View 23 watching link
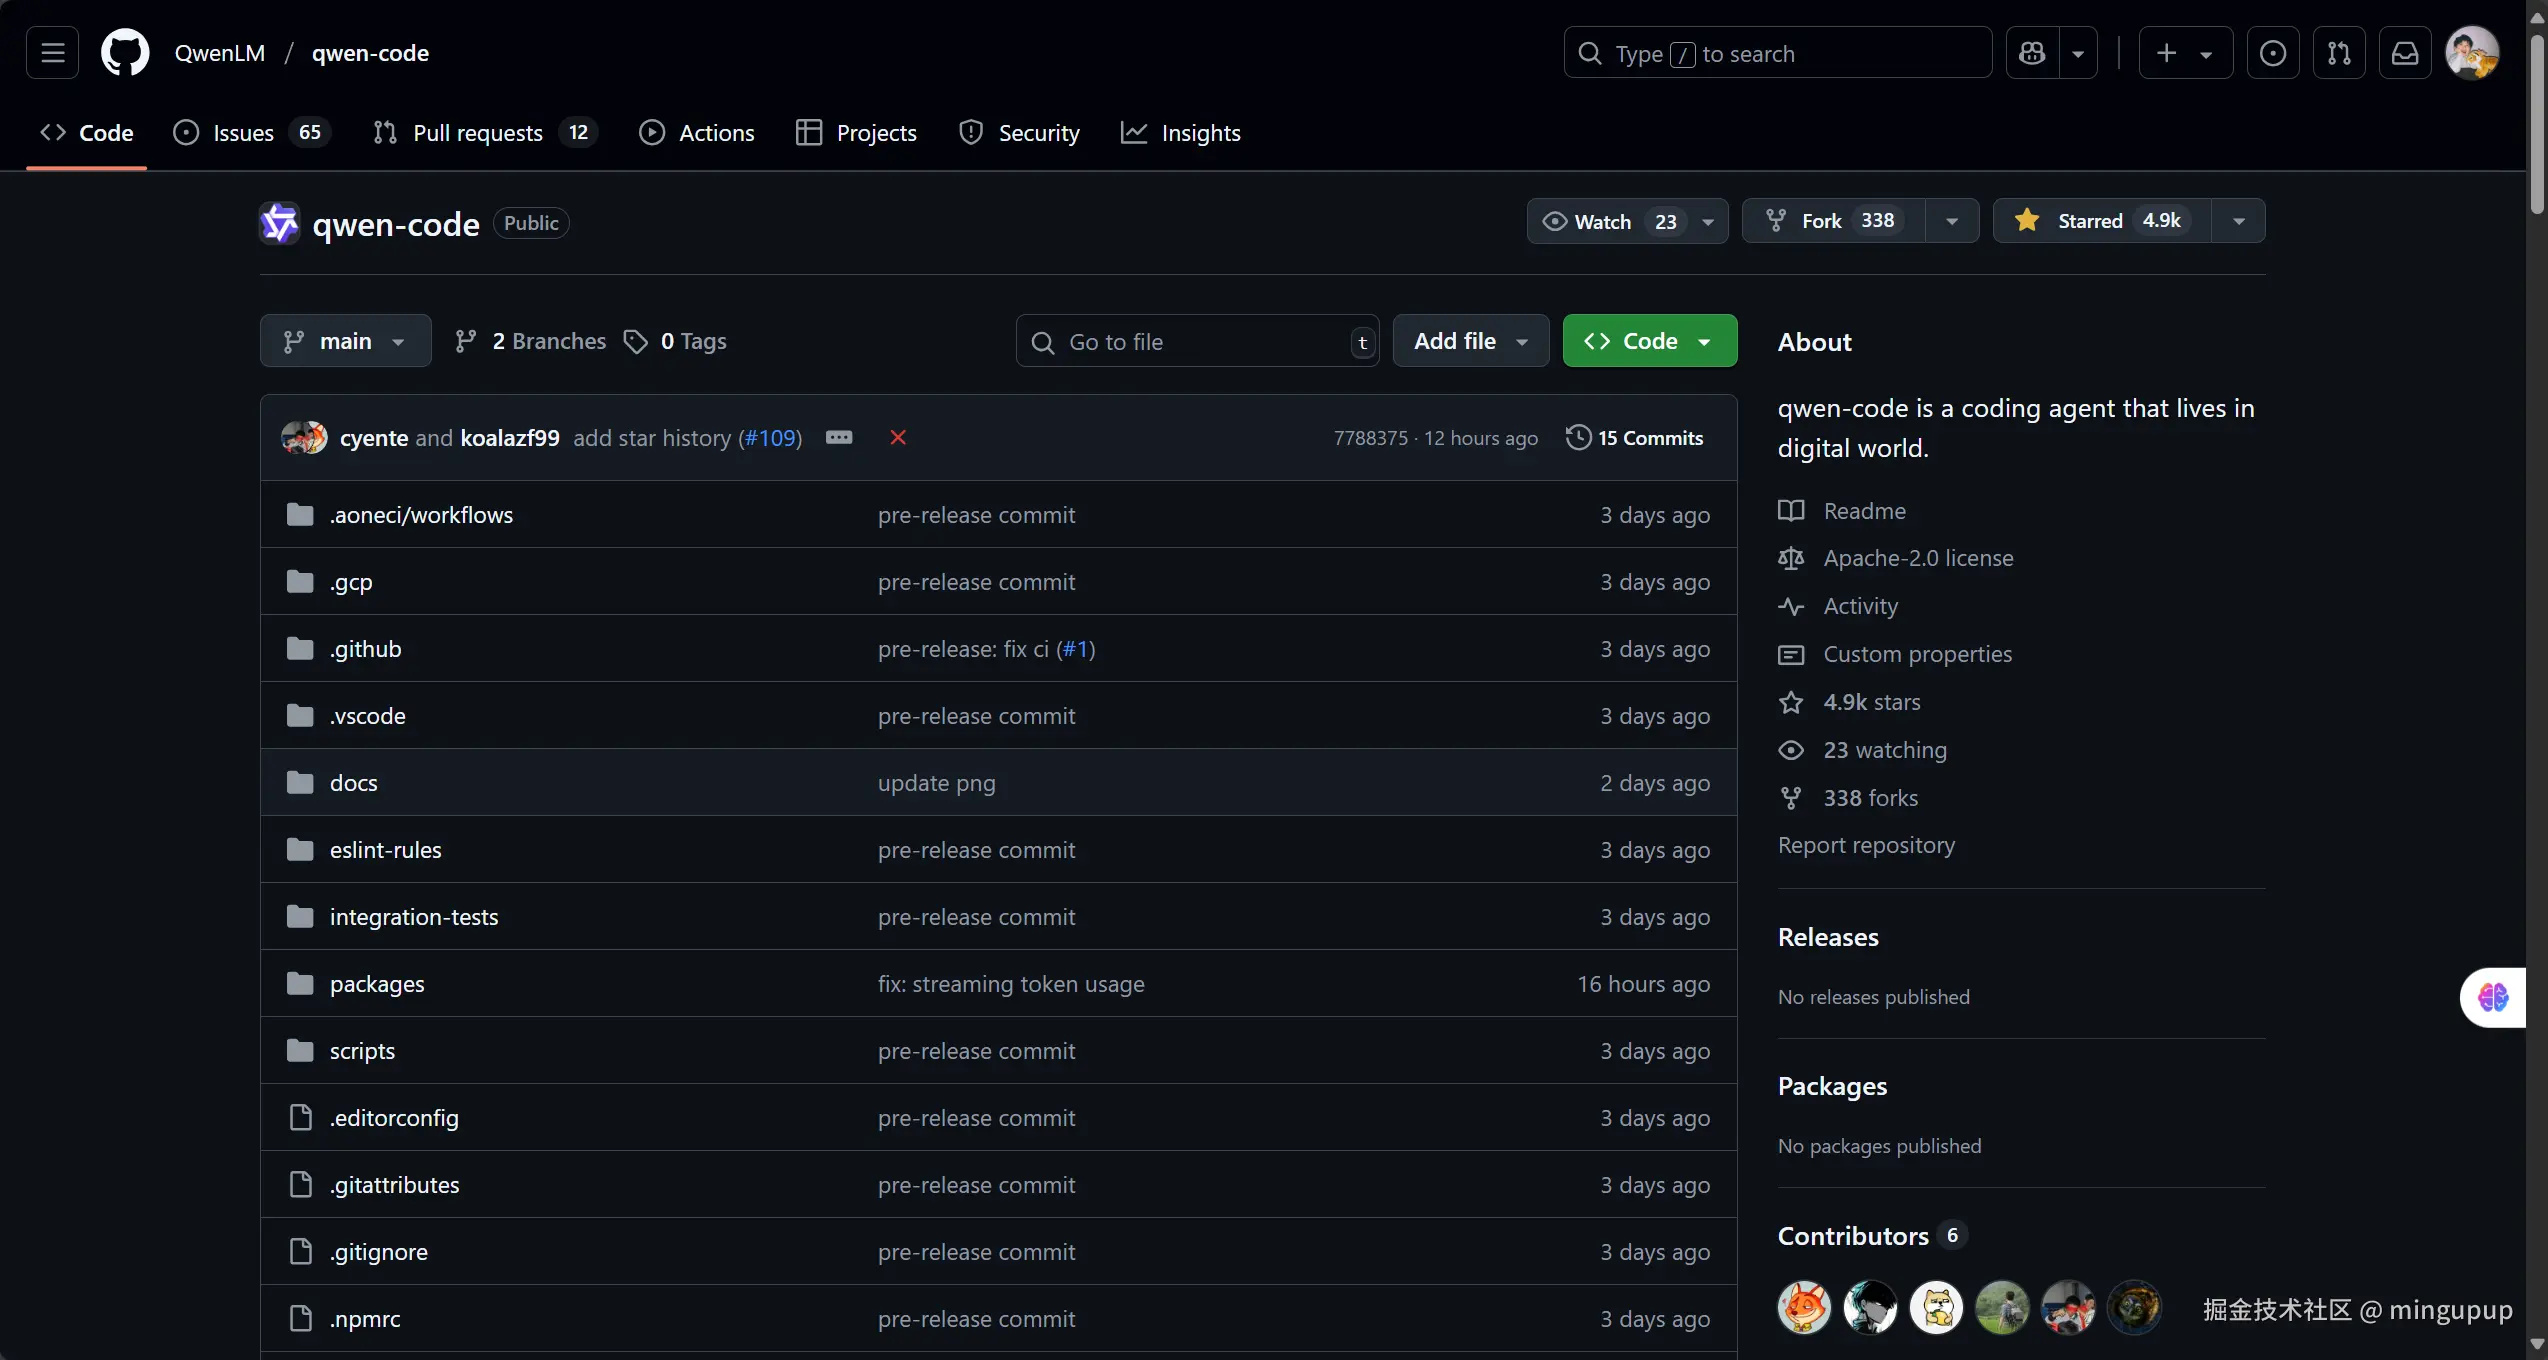 coord(1863,750)
